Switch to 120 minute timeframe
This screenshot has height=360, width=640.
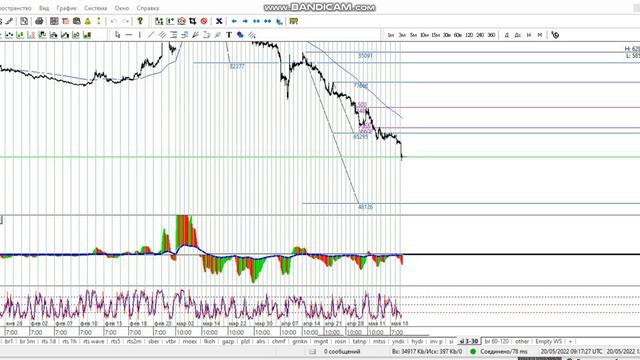click(469, 35)
